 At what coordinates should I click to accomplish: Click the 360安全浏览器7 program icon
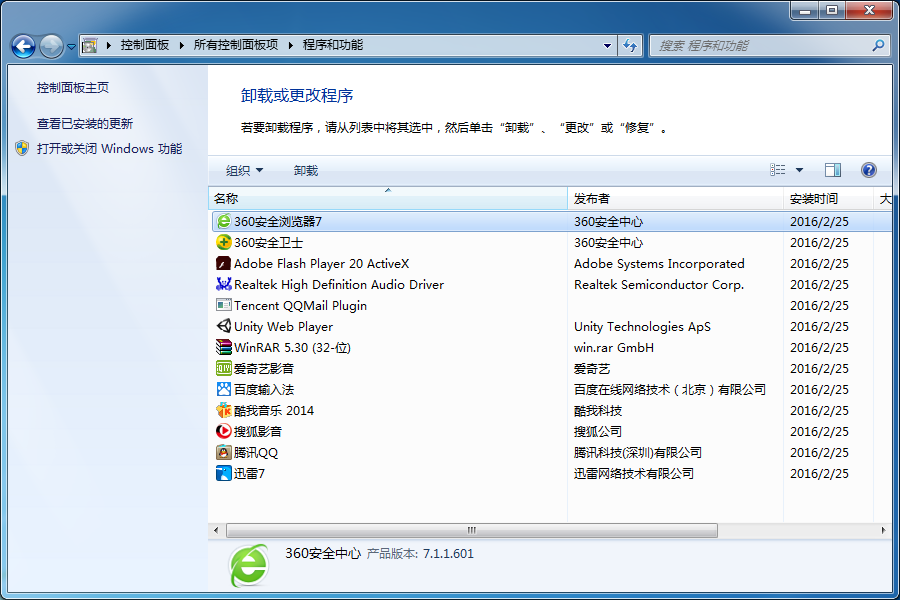[224, 221]
